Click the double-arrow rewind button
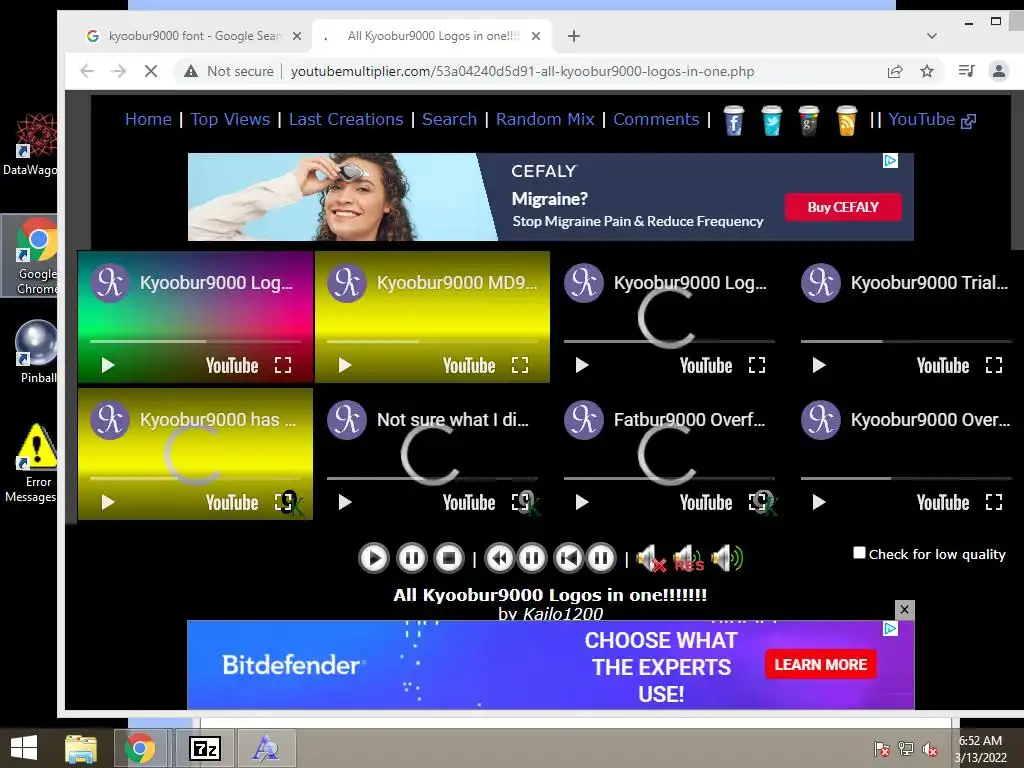Screen dimensions: 1024x768 pyautogui.click(x=500, y=558)
